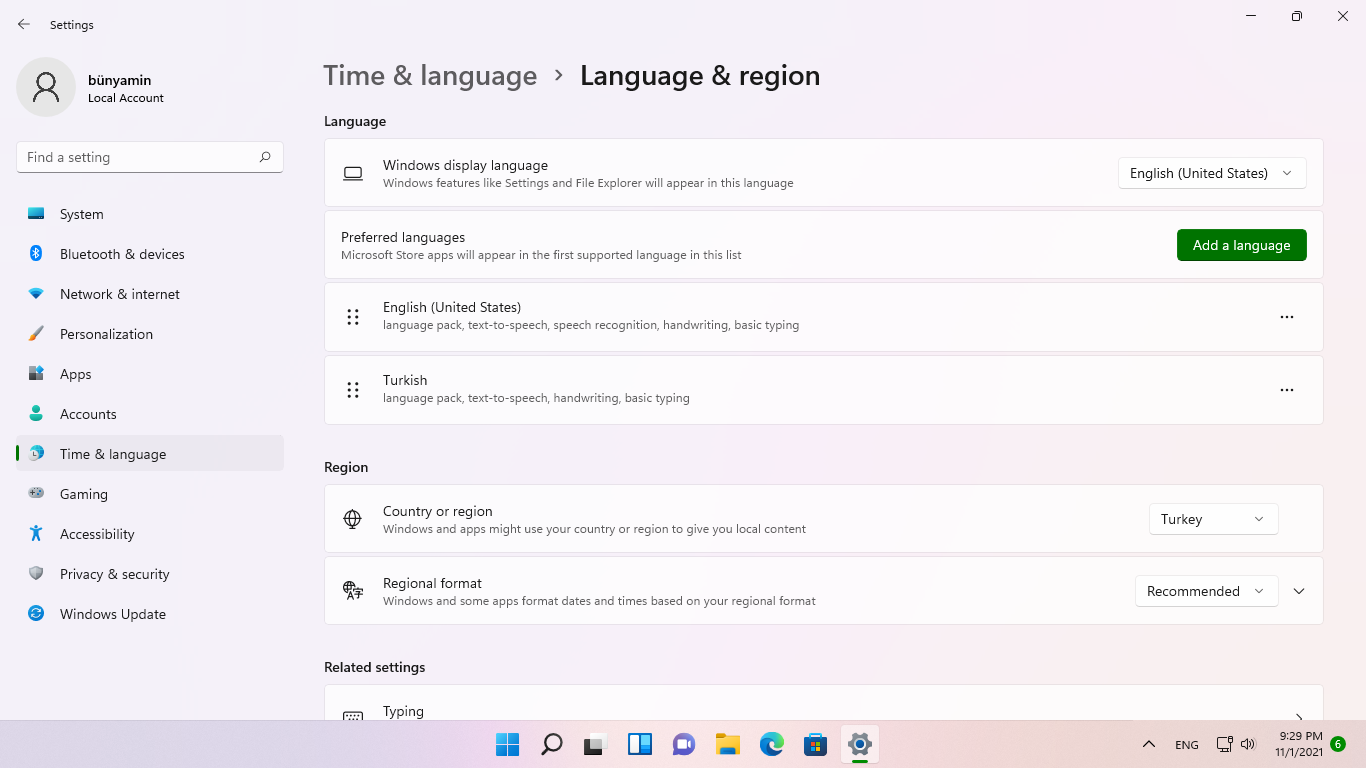Open File Explorer from taskbar
This screenshot has height=768, width=1366.
pyautogui.click(x=728, y=744)
